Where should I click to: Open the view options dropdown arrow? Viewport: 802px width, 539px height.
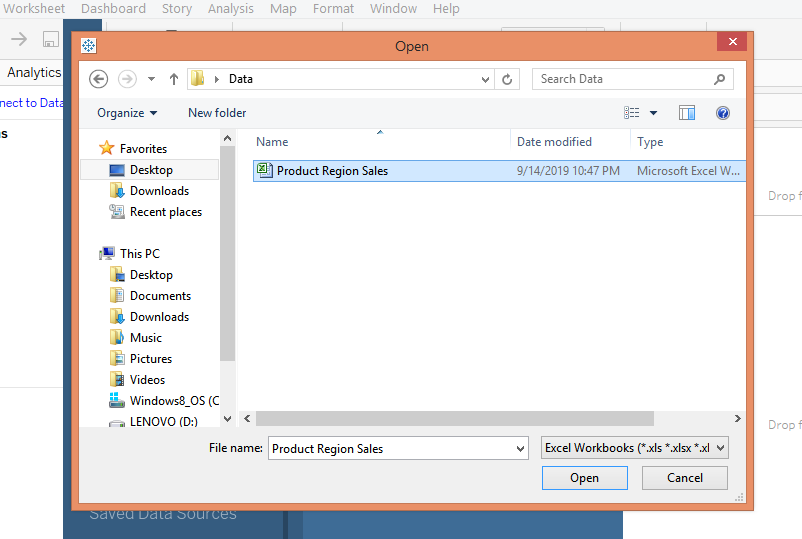[653, 113]
